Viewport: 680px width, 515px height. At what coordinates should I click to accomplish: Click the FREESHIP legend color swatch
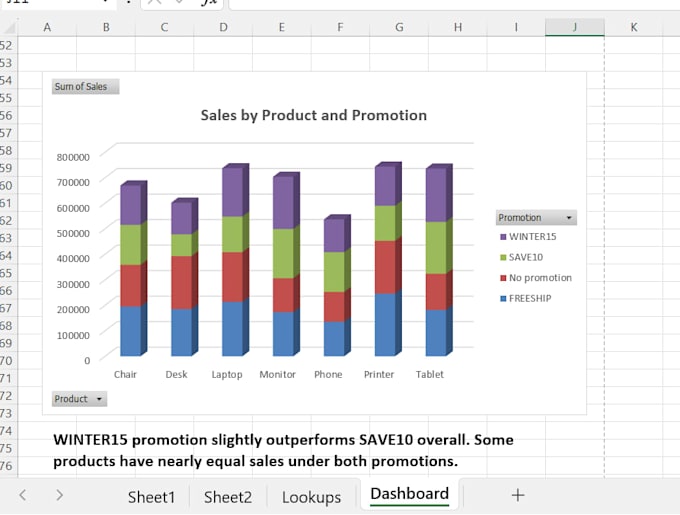tap(503, 299)
